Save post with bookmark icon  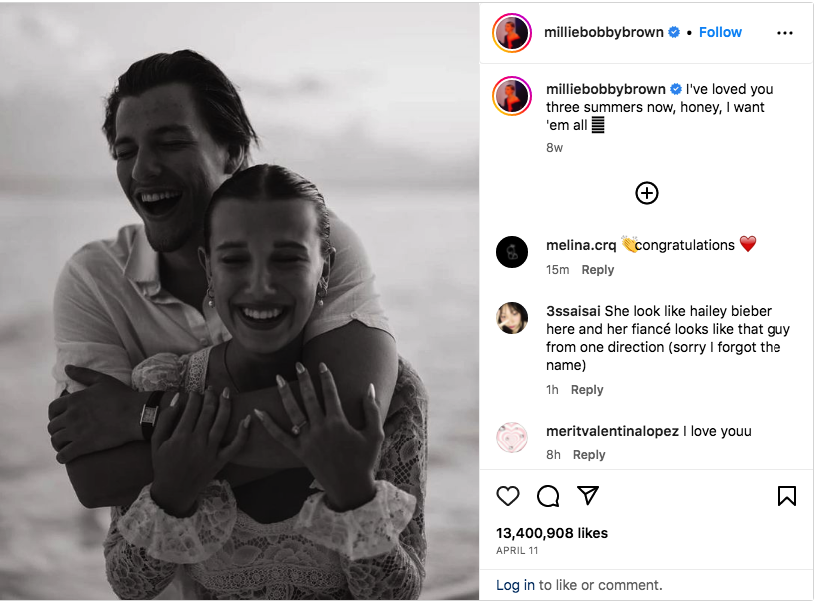click(786, 496)
